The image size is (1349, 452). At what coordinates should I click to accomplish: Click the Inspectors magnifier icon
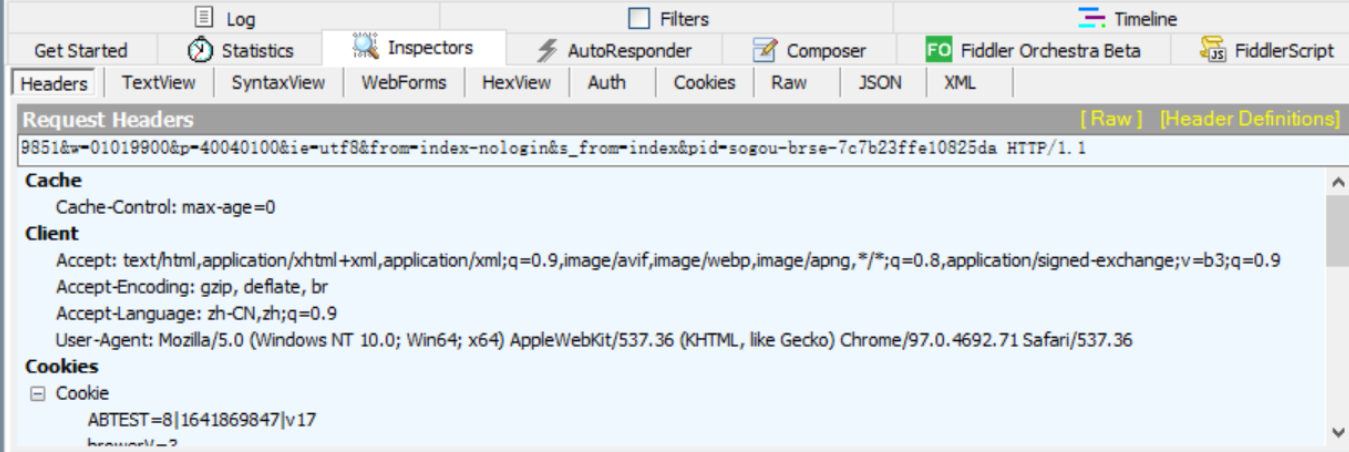point(365,47)
